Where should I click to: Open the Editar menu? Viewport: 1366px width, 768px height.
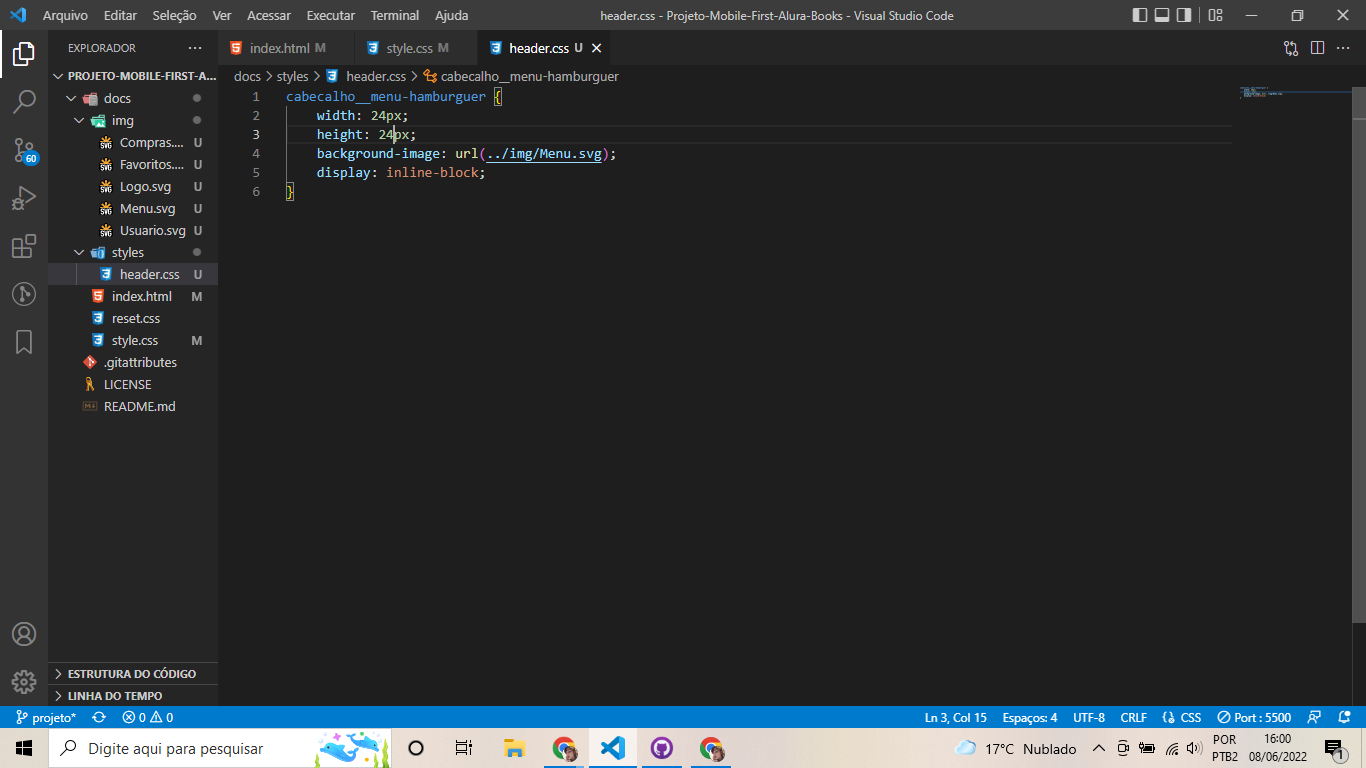tap(120, 15)
